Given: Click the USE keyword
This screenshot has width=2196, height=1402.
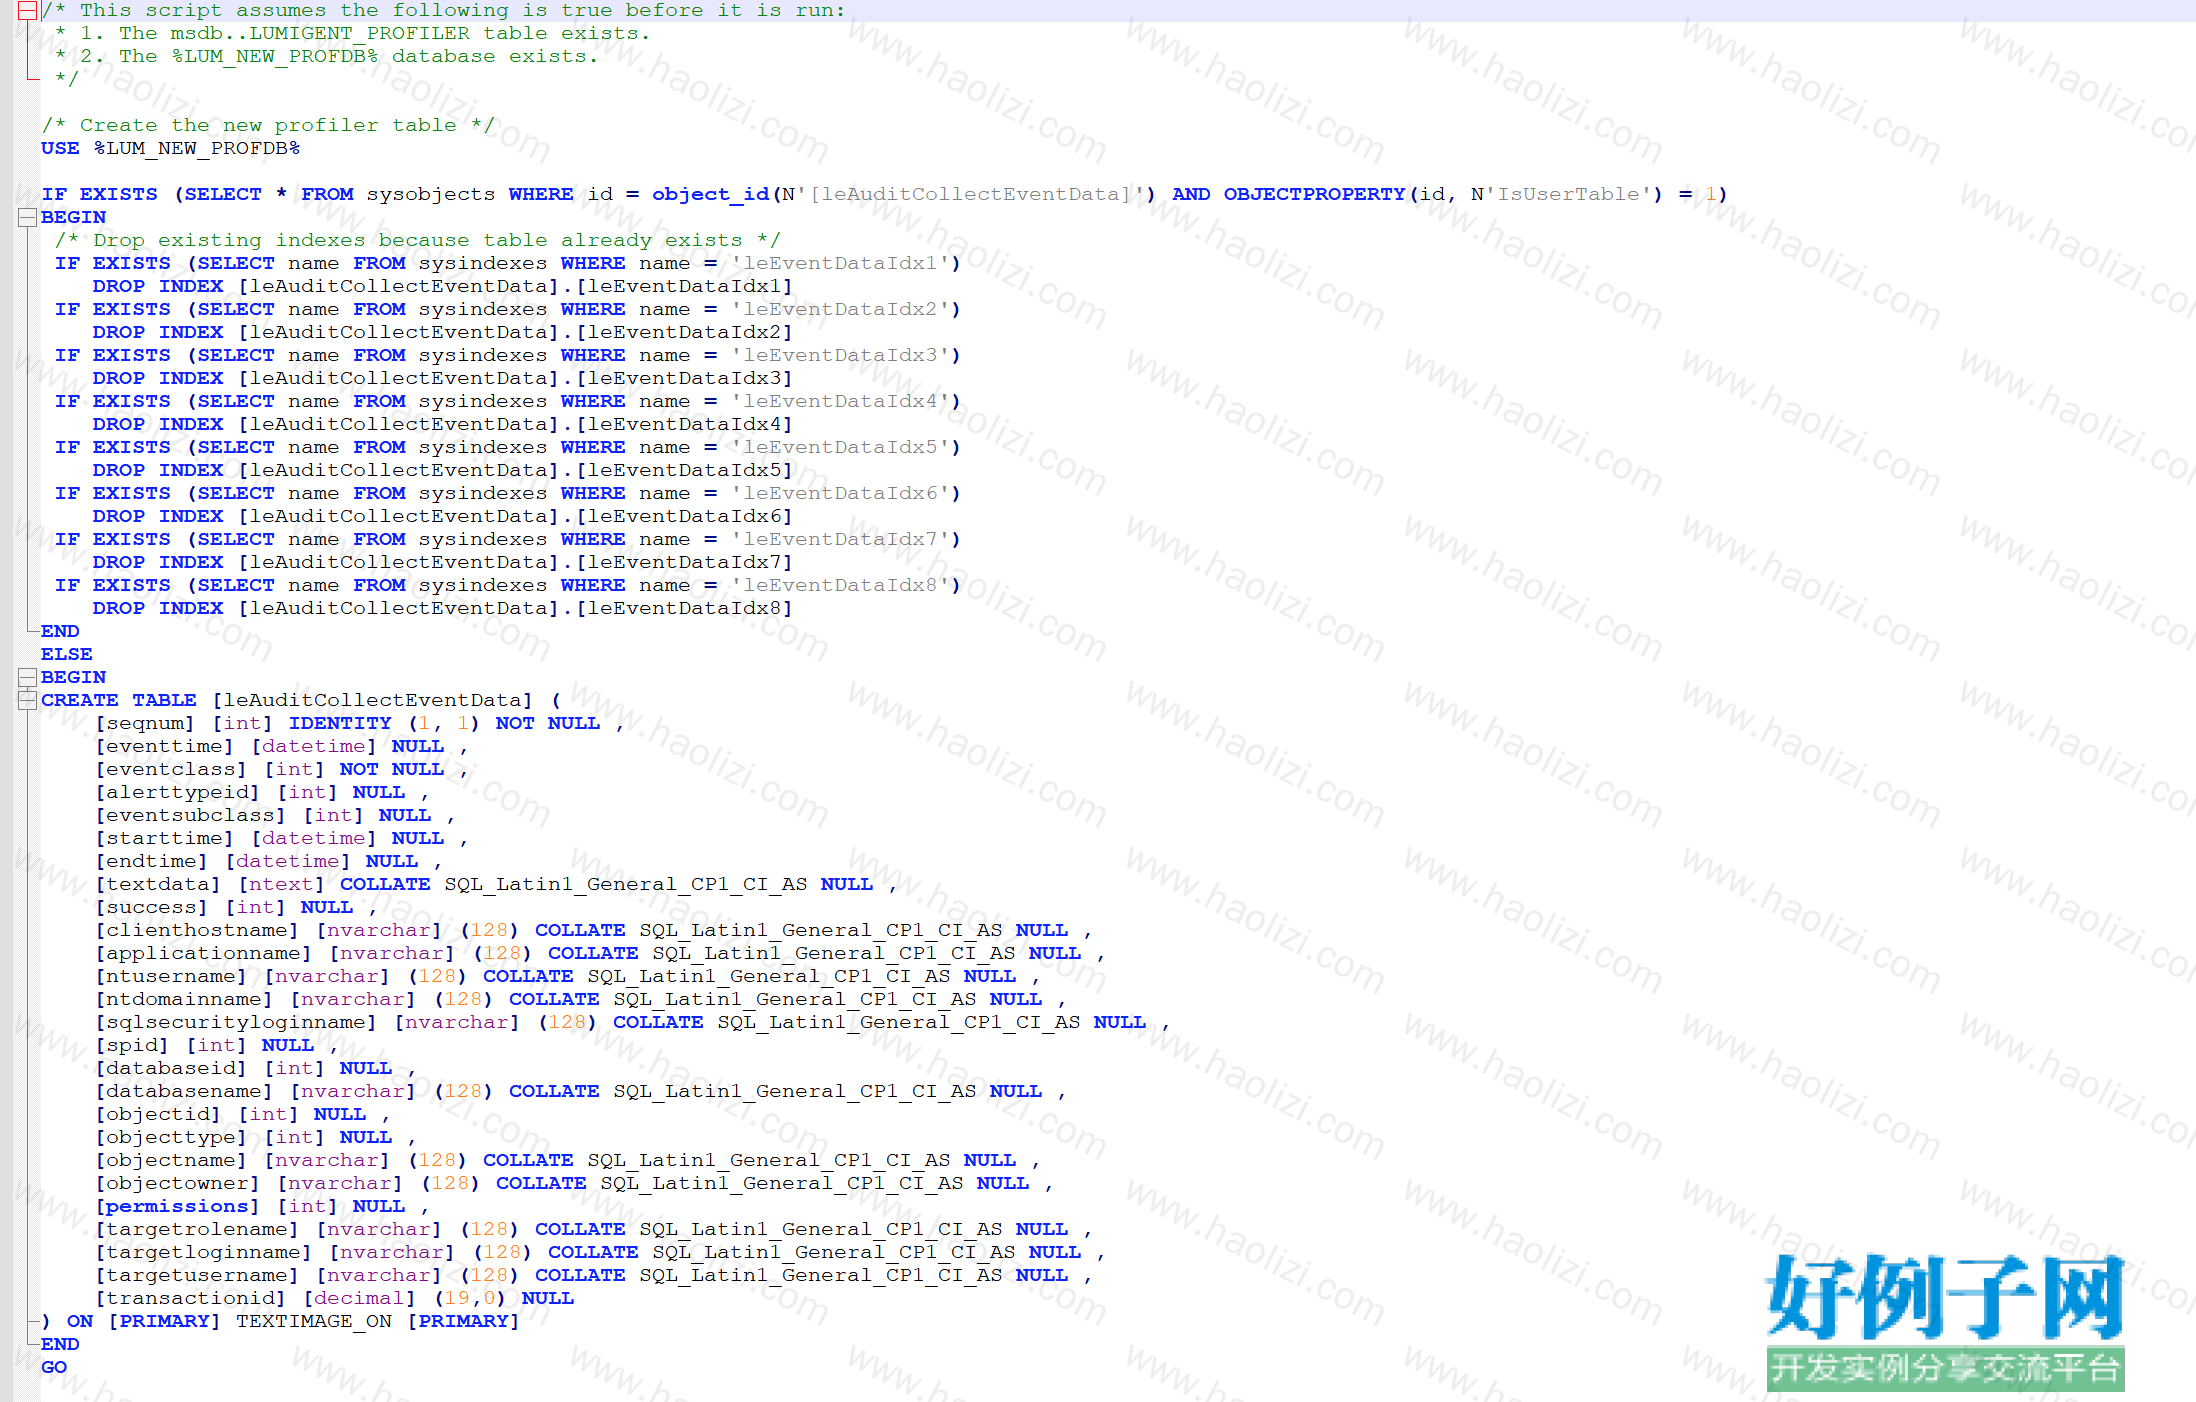Looking at the screenshot, I should [60, 148].
